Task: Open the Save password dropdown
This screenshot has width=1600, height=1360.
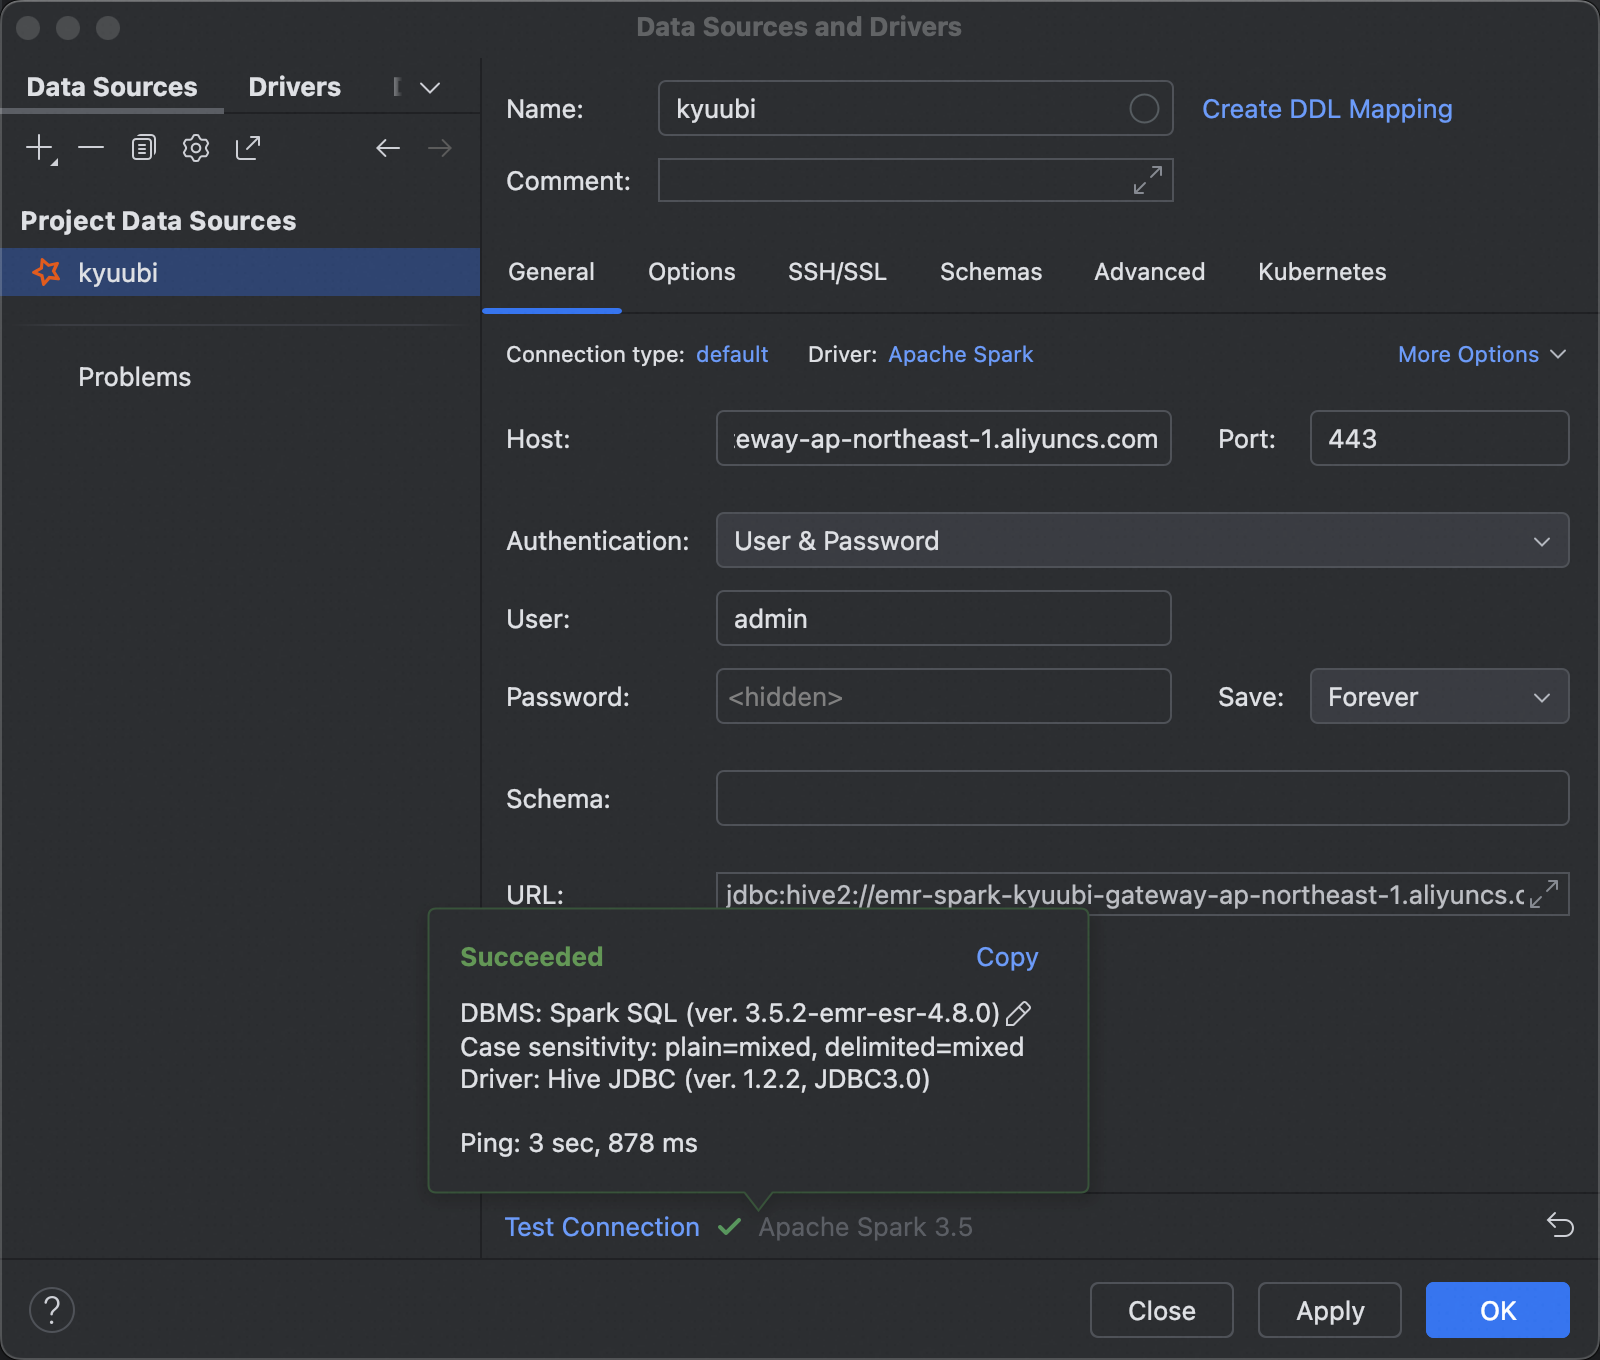Action: point(1440,697)
